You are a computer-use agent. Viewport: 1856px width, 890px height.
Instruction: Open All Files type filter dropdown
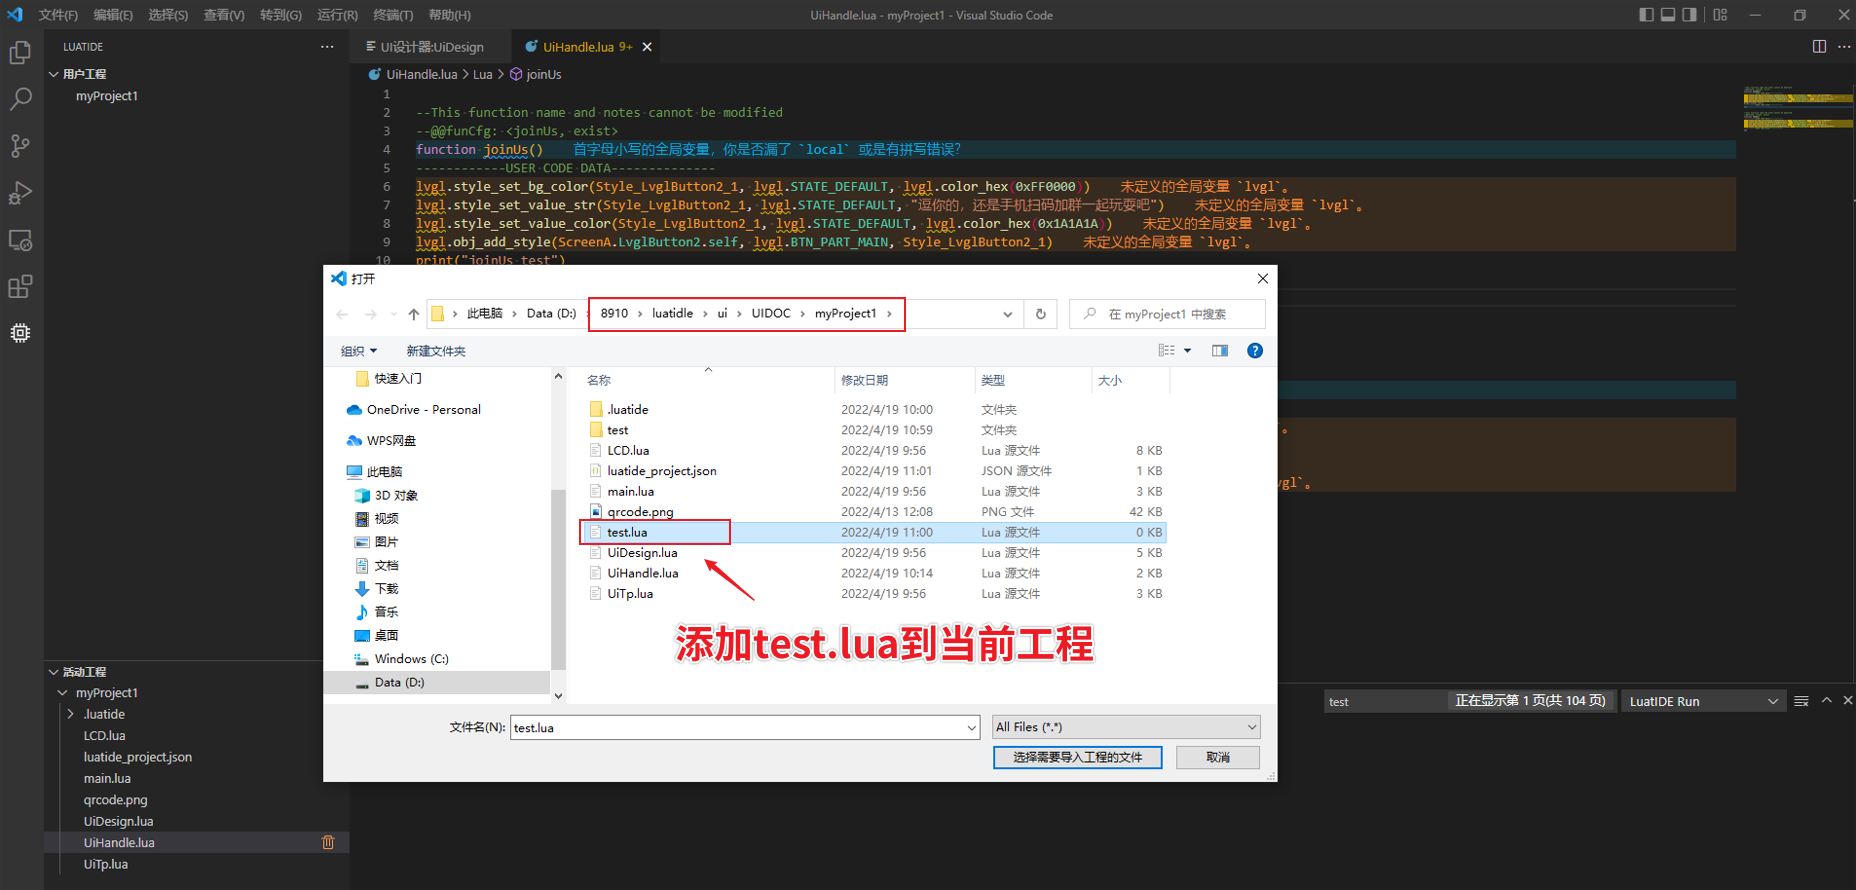pyautogui.click(x=1126, y=728)
